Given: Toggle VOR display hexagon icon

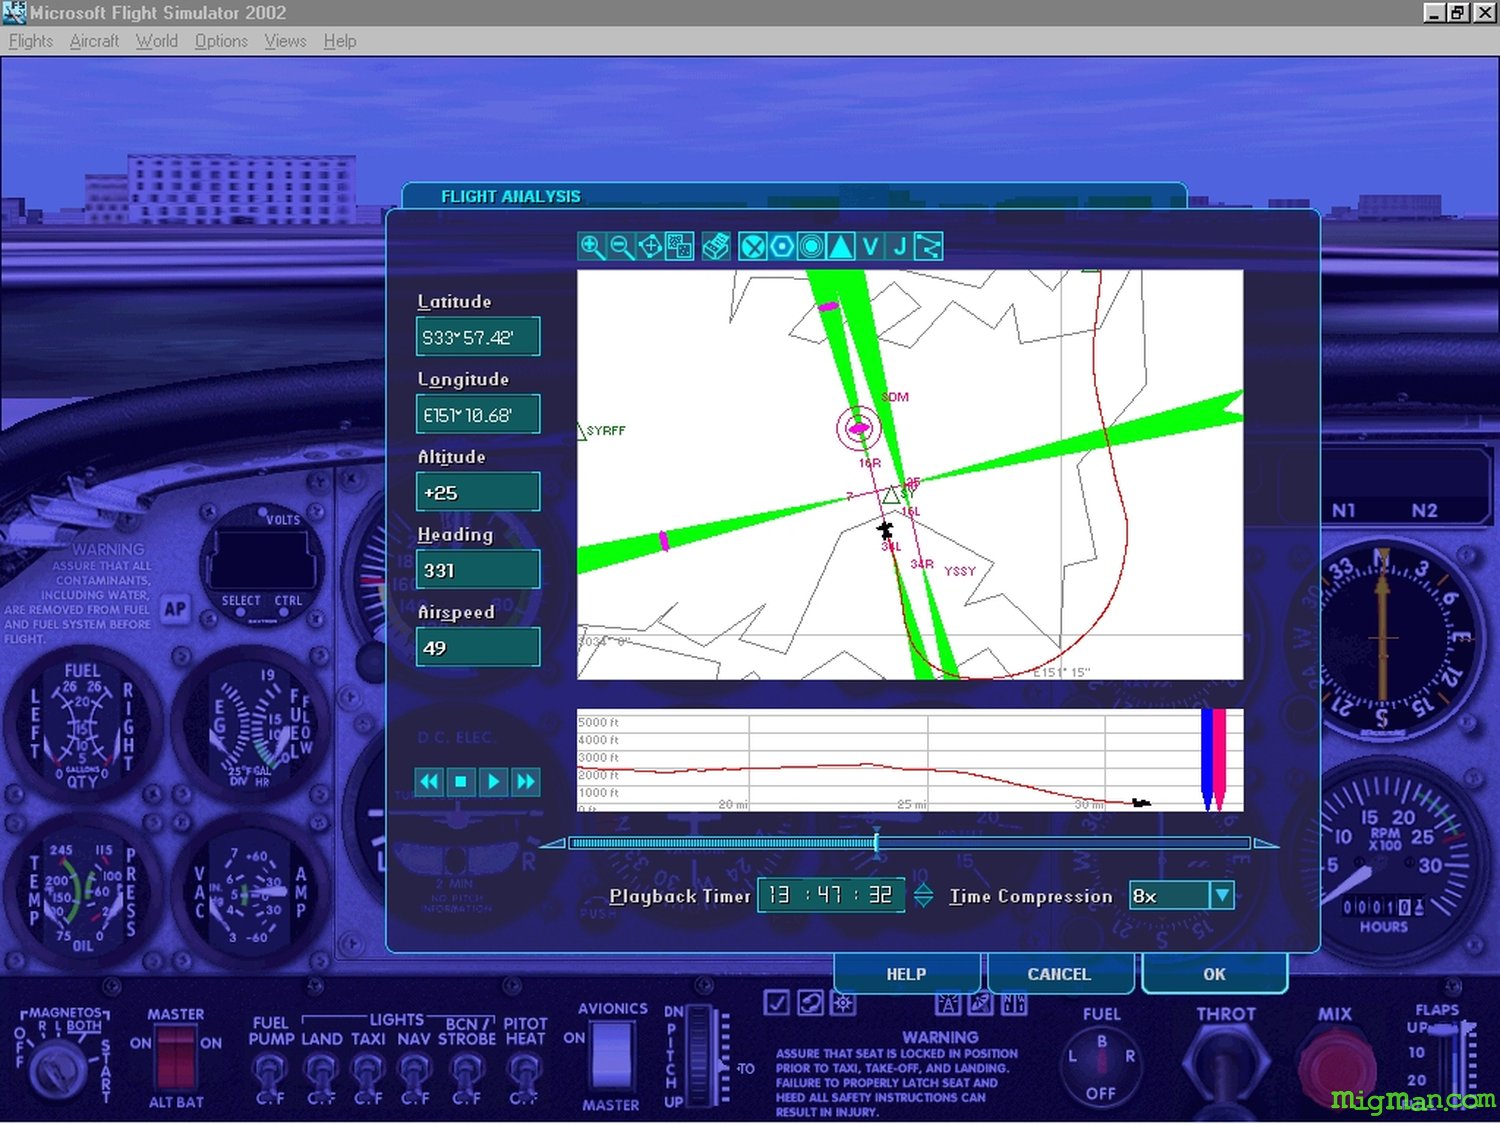Looking at the screenshot, I should (782, 246).
